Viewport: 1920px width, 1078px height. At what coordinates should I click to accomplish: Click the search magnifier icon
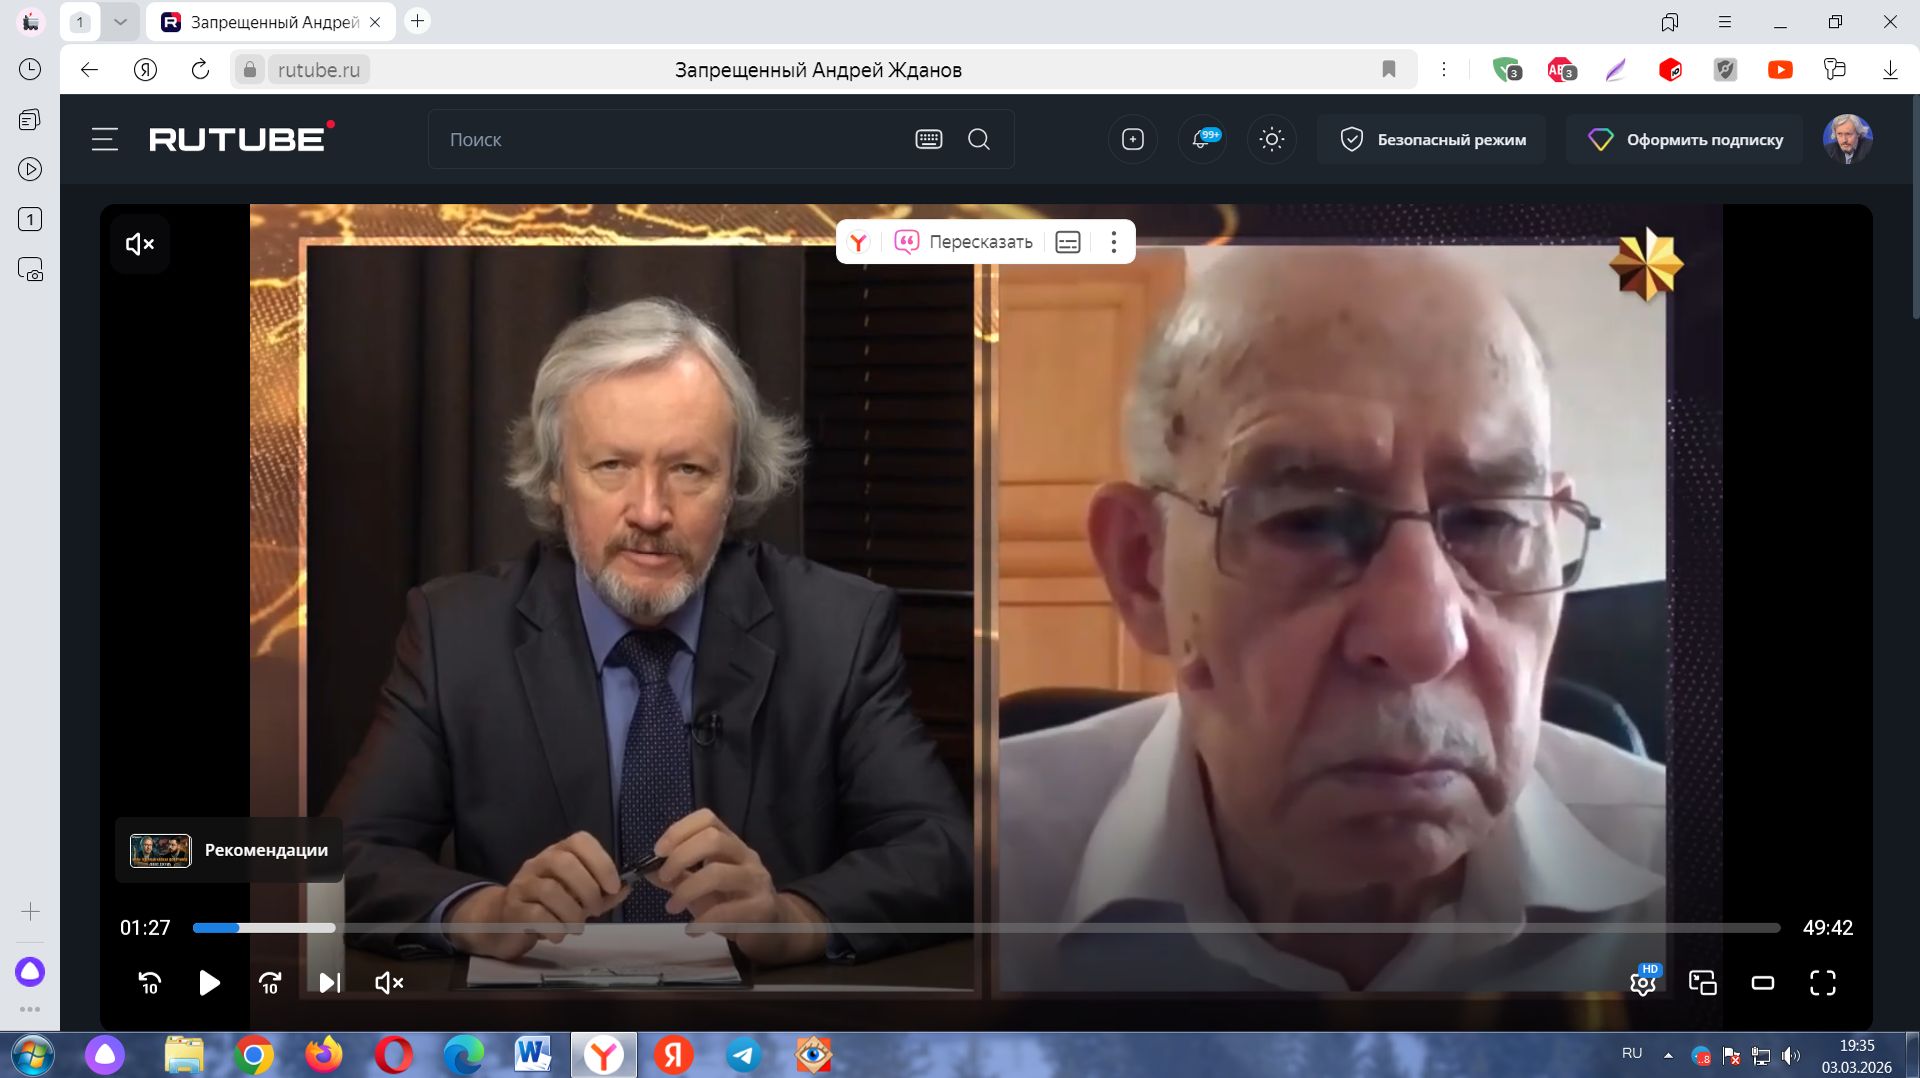pyautogui.click(x=979, y=139)
